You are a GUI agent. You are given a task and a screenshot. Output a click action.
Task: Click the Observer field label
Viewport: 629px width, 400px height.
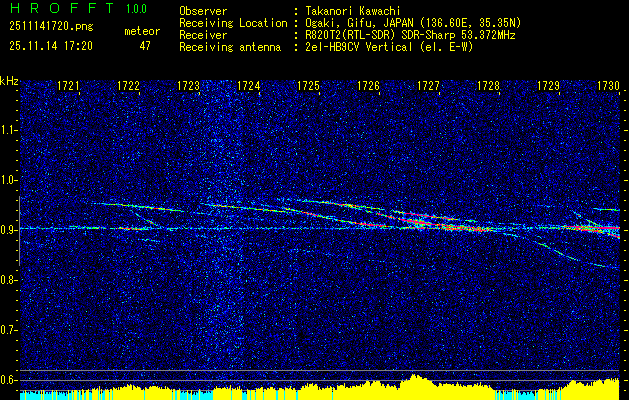203,11
